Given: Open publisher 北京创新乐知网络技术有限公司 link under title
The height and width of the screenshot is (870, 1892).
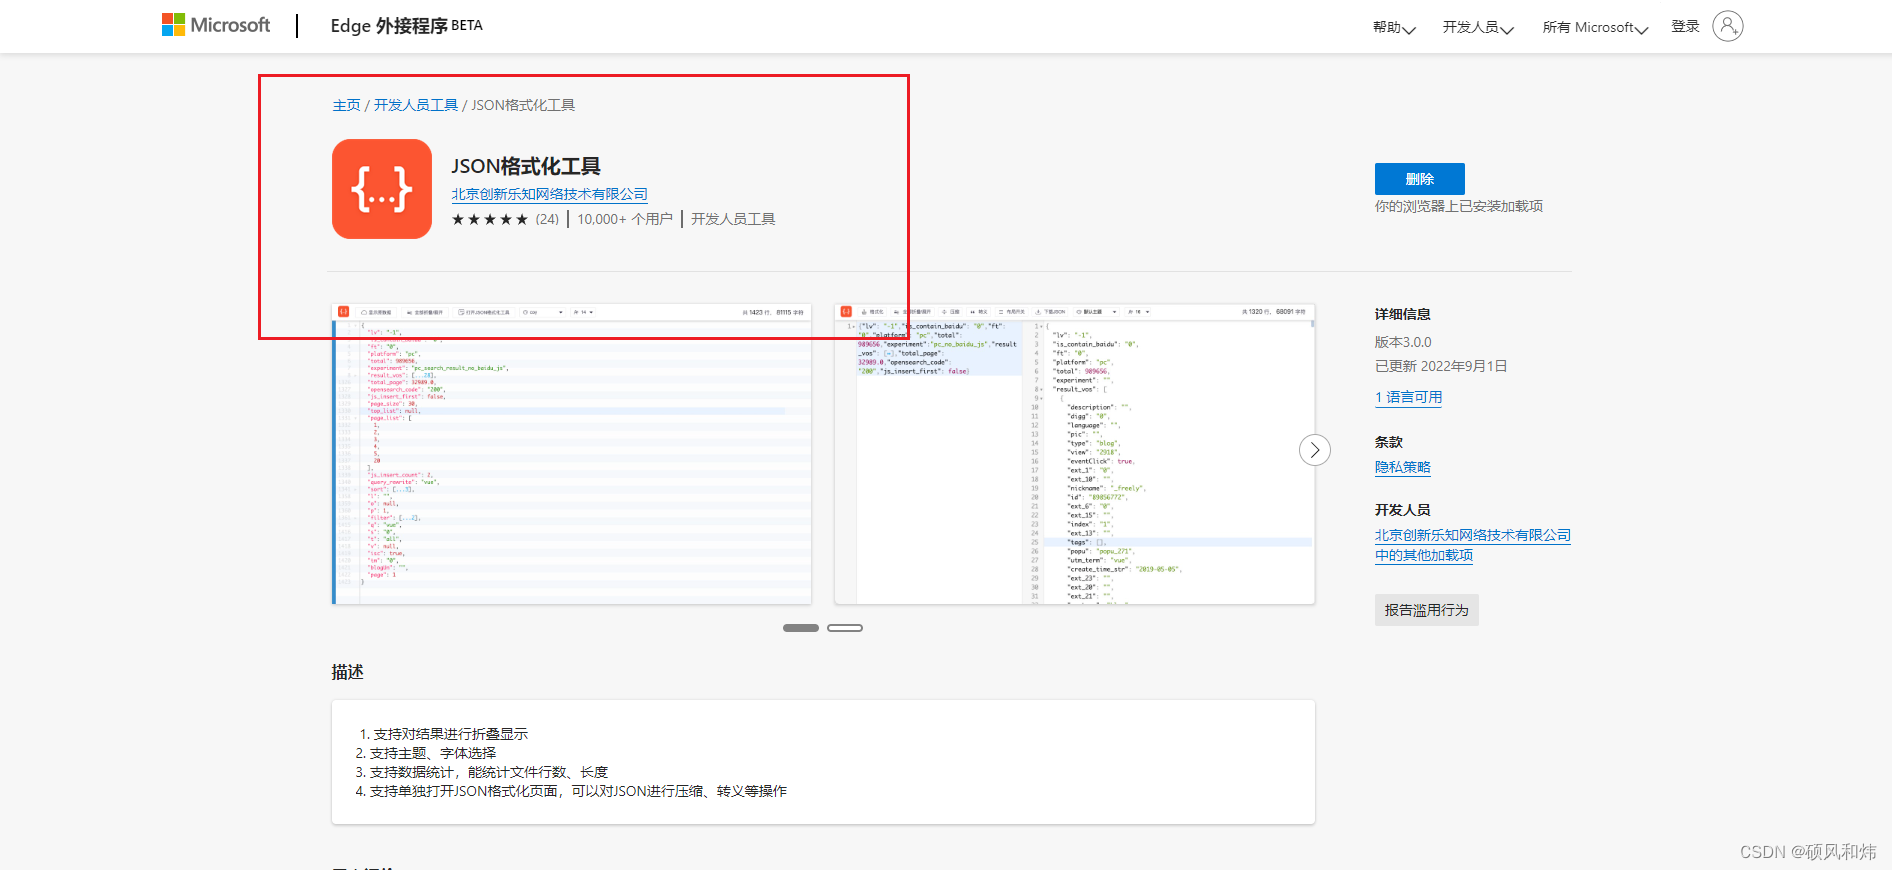Looking at the screenshot, I should pyautogui.click(x=549, y=194).
